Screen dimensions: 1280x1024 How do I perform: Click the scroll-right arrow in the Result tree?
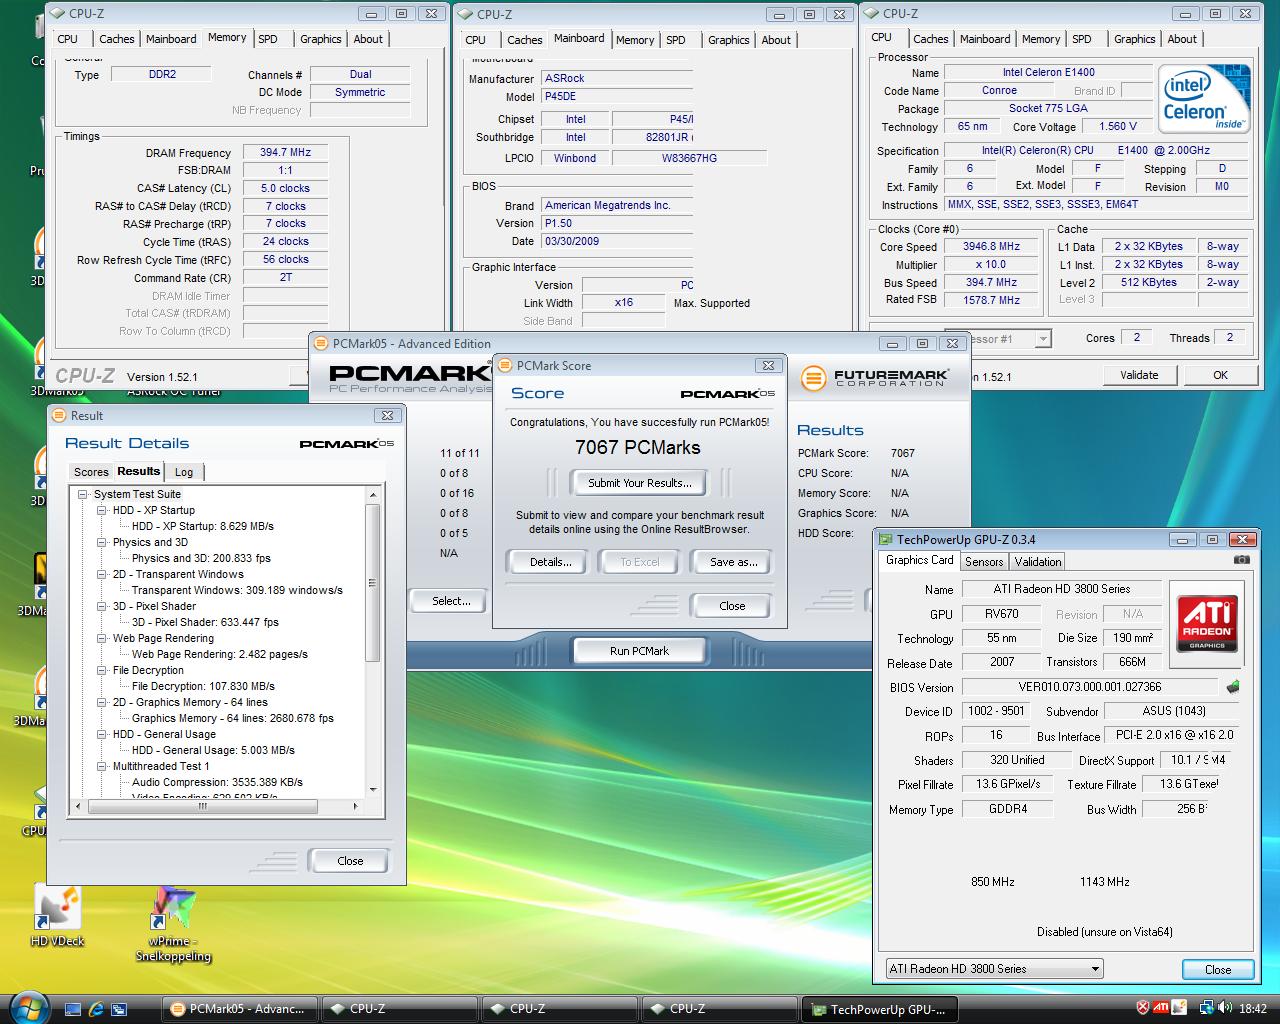(357, 806)
